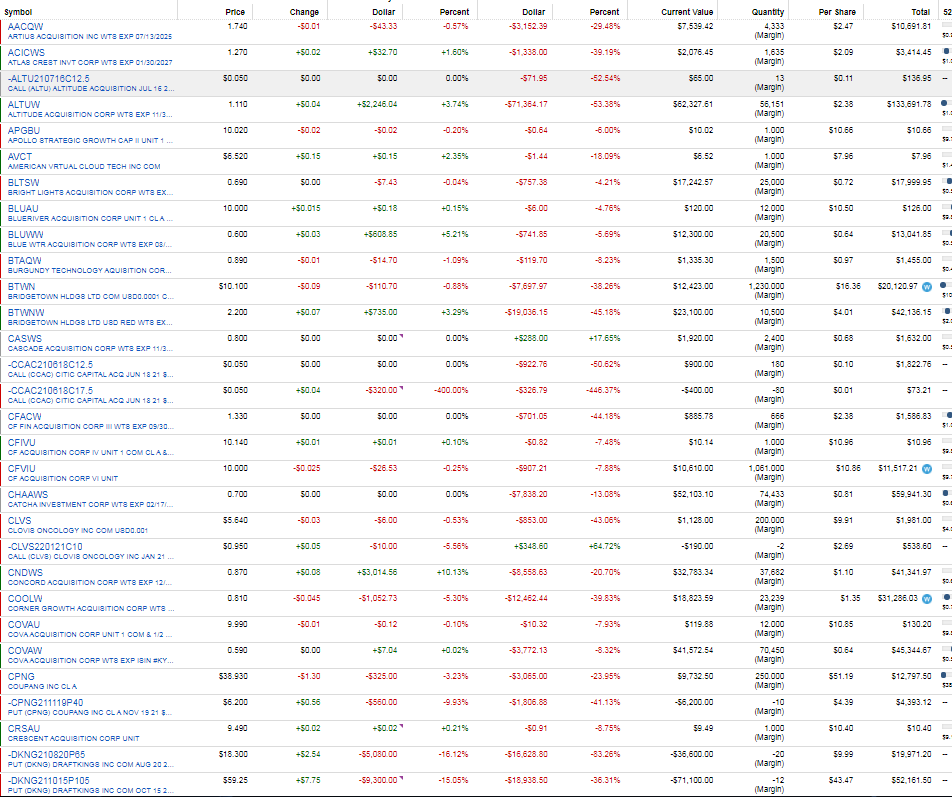Sort by the Percent header preceding the Current Value header
This screenshot has height=797, width=952.
(604, 12)
